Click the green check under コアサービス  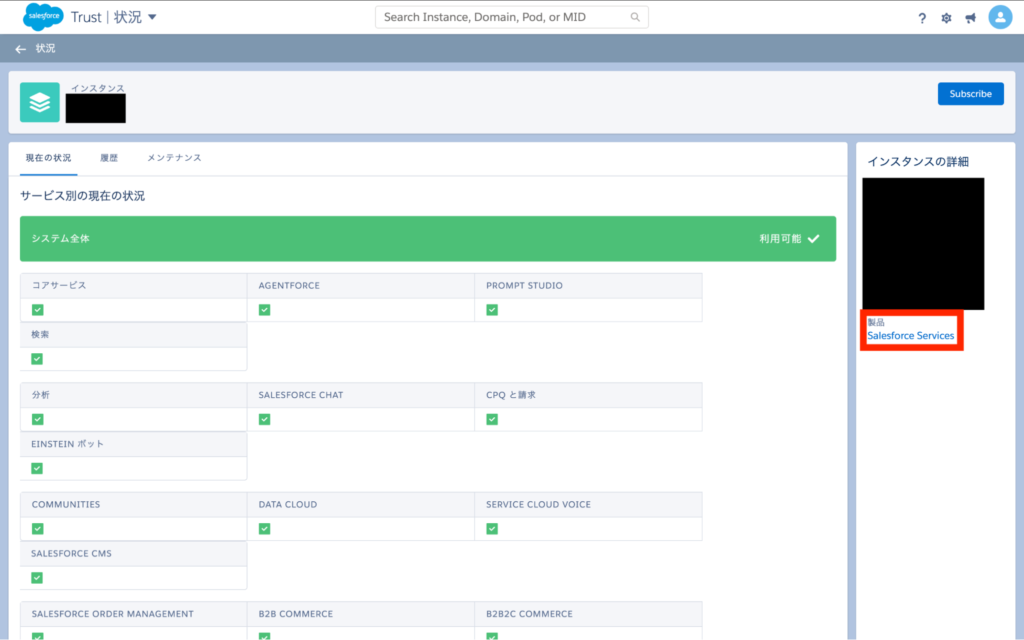pos(38,310)
